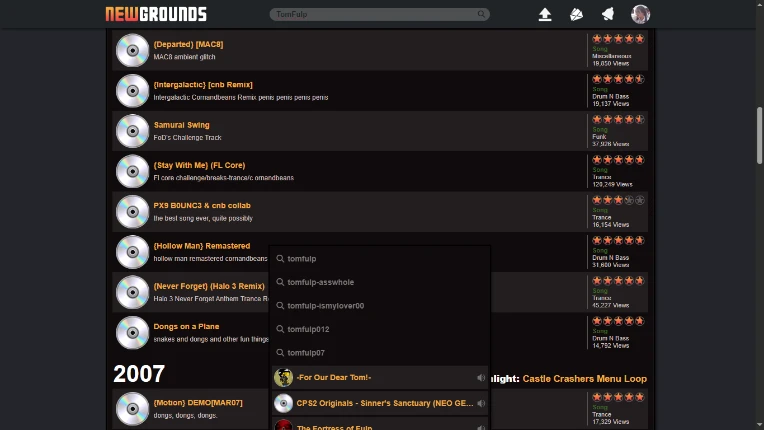Click speaker icon on CPS2 Originals result
Image resolution: width=764 pixels, height=430 pixels.
tap(481, 403)
